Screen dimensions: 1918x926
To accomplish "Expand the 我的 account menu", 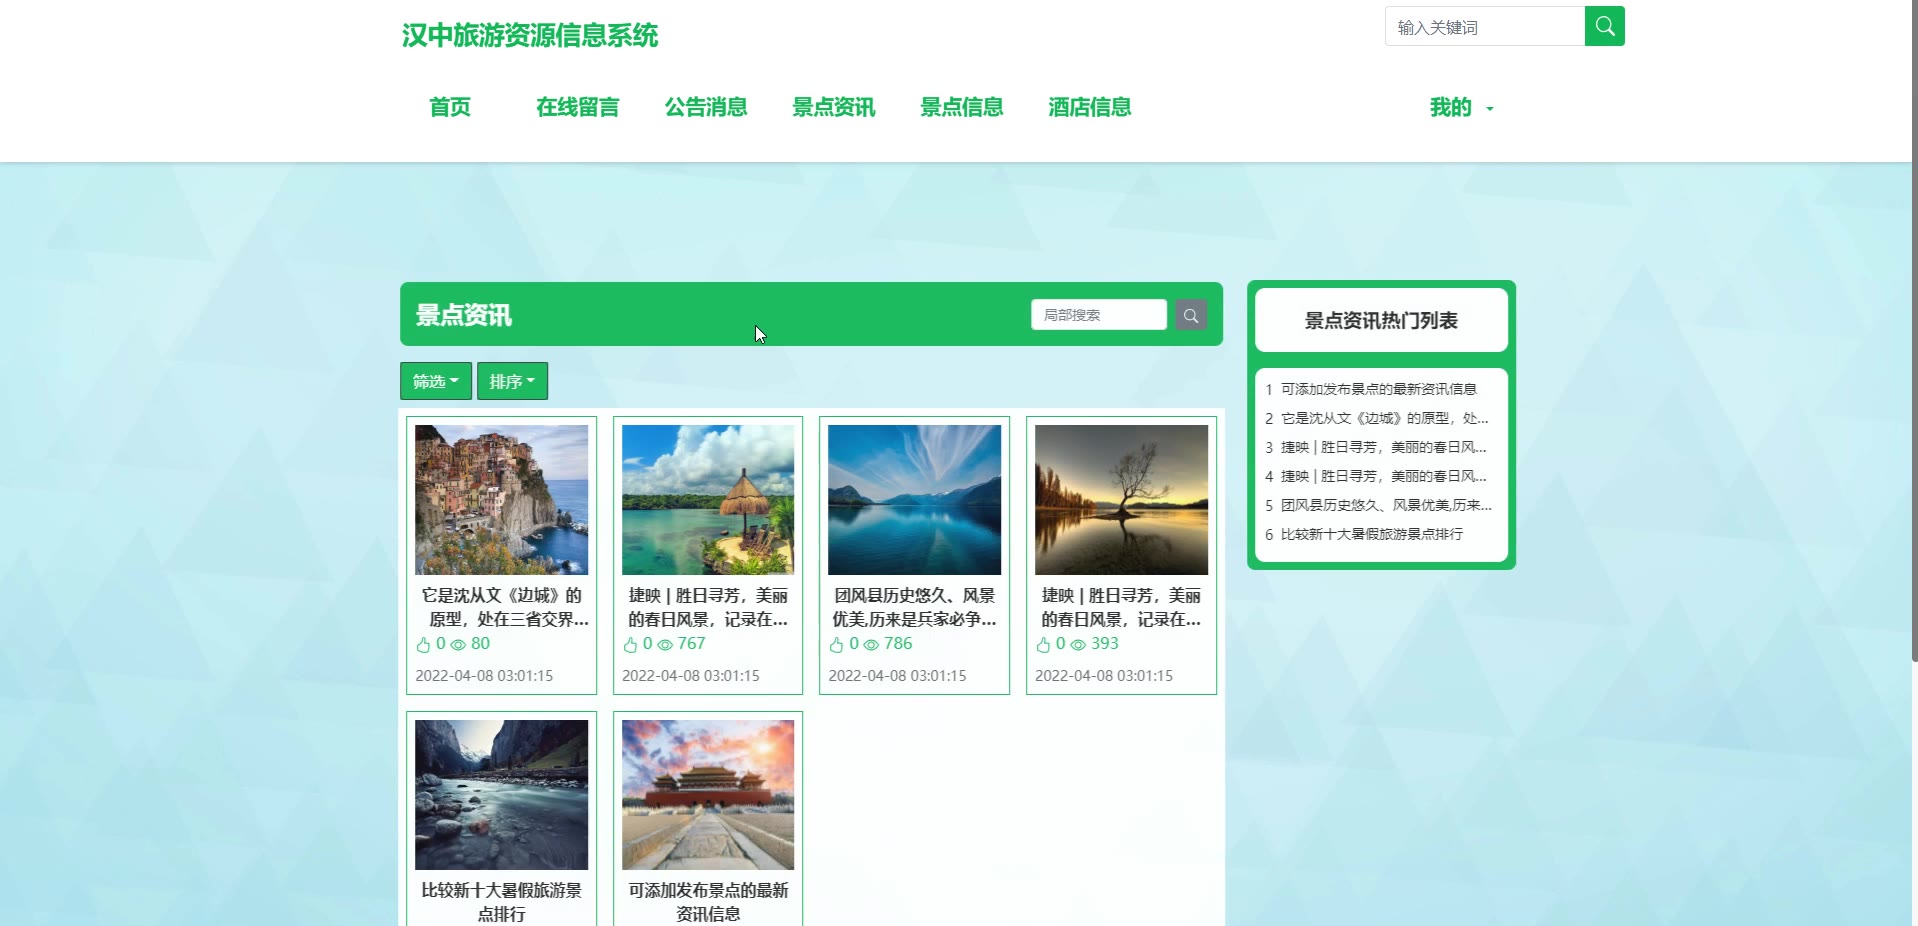I will (1461, 107).
